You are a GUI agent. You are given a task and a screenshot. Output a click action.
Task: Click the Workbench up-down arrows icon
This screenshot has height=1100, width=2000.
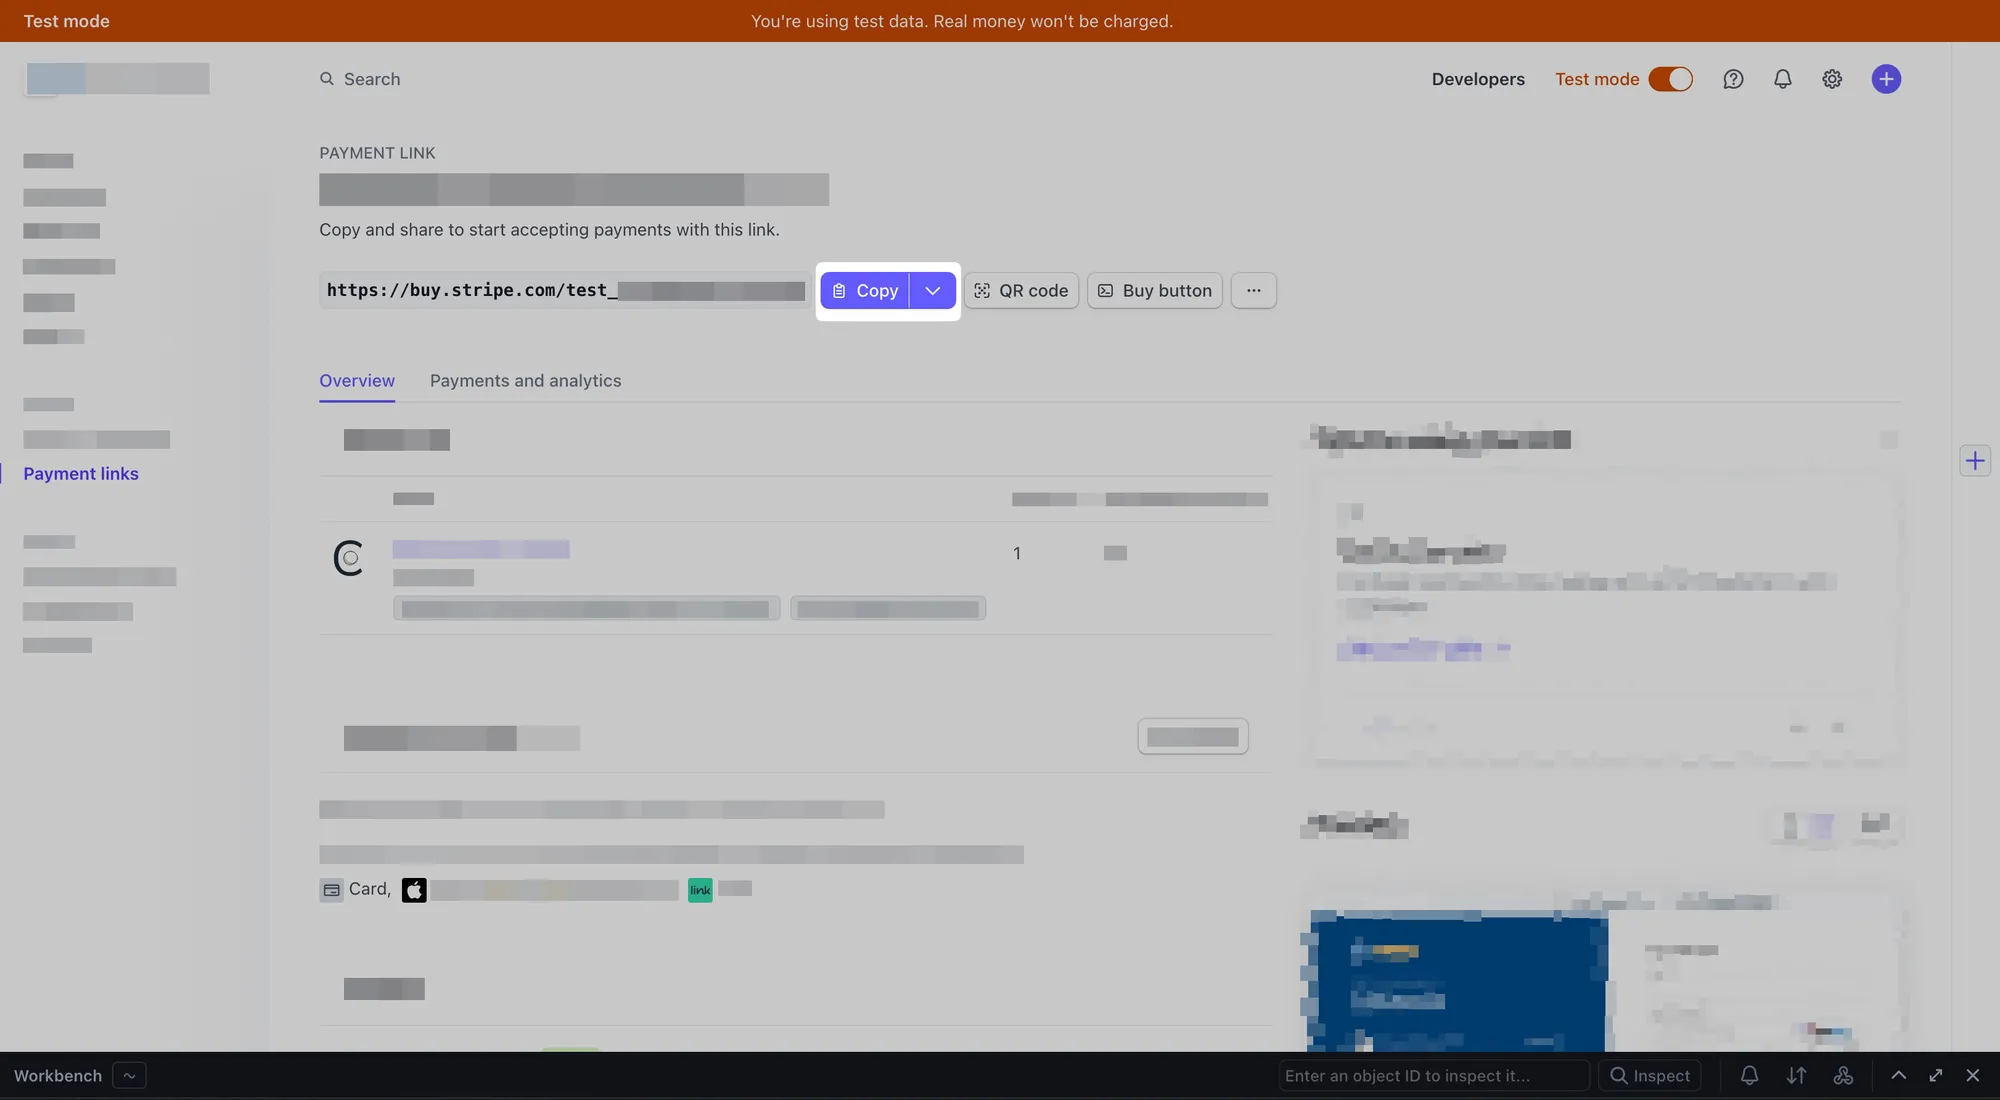pos(1796,1076)
